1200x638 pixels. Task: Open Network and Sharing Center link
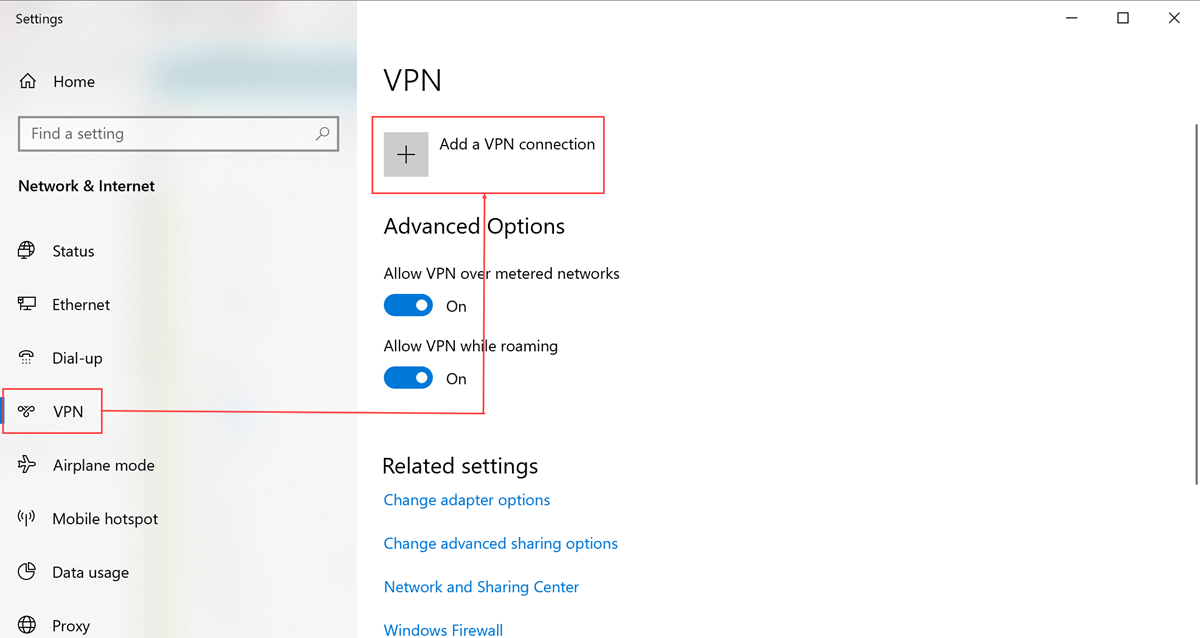point(481,587)
